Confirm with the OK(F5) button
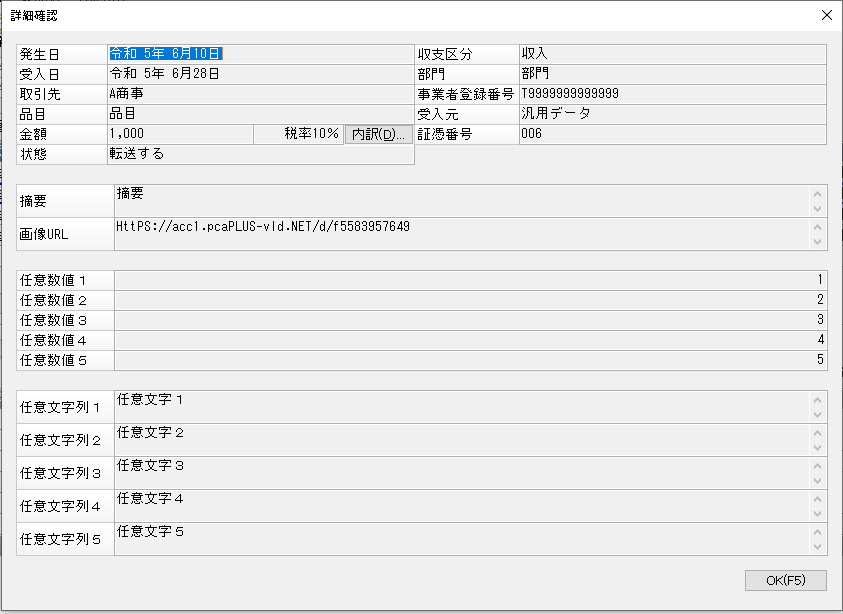The width and height of the screenshot is (843, 614). point(785,580)
